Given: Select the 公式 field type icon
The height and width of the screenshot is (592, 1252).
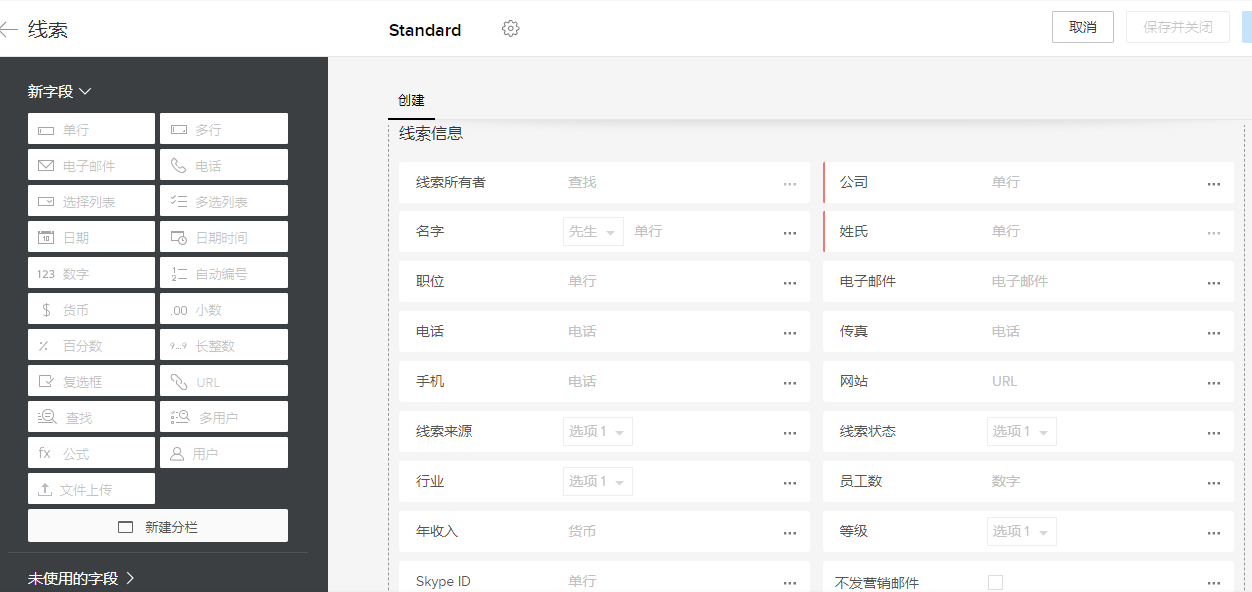Looking at the screenshot, I should tap(91, 452).
